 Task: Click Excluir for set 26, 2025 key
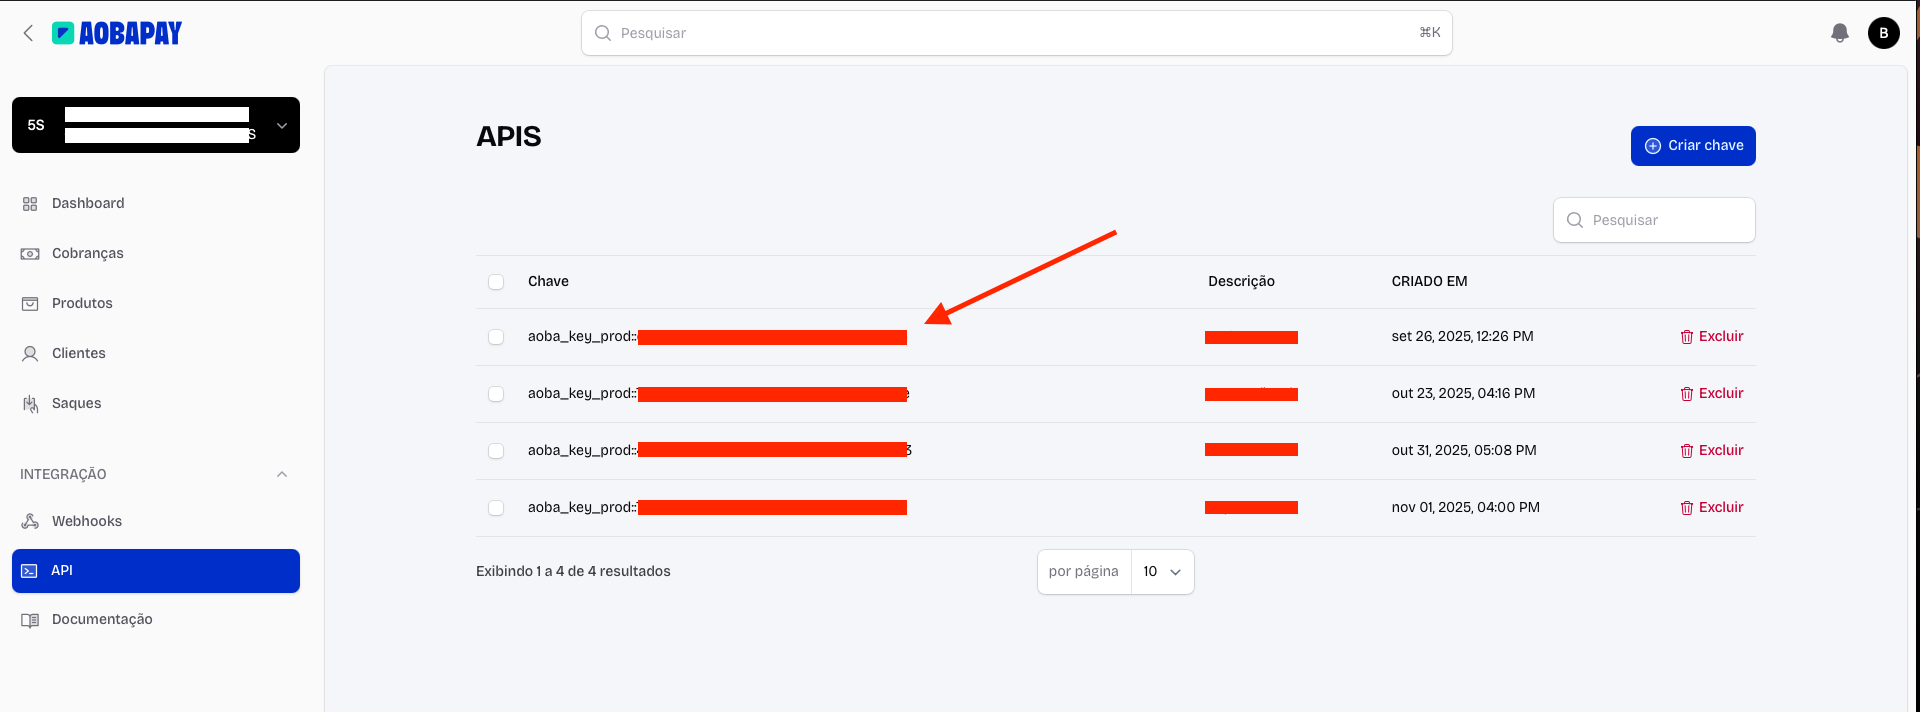tap(1711, 336)
